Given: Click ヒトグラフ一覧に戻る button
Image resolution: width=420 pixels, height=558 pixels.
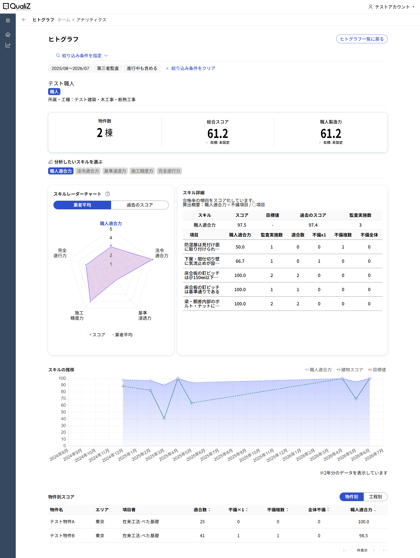Looking at the screenshot, I should (362, 39).
